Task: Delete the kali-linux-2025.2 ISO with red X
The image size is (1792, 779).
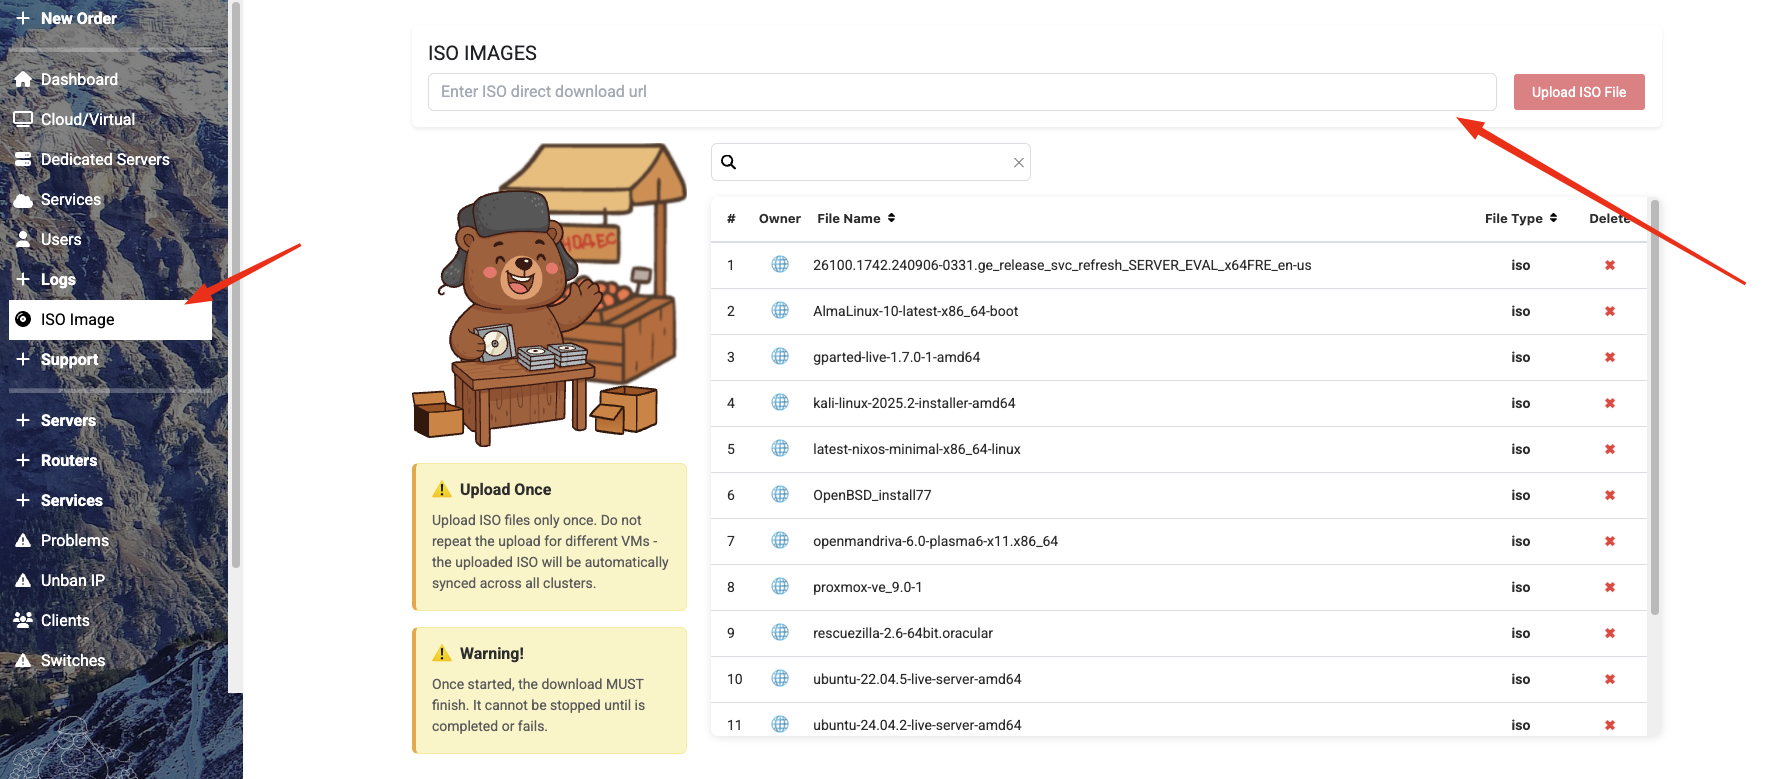Action: tap(1609, 403)
